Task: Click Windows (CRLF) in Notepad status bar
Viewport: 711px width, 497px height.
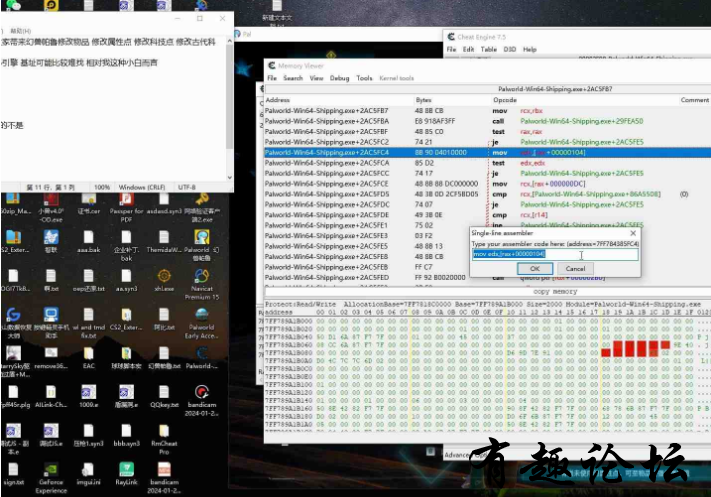Action: click(141, 187)
